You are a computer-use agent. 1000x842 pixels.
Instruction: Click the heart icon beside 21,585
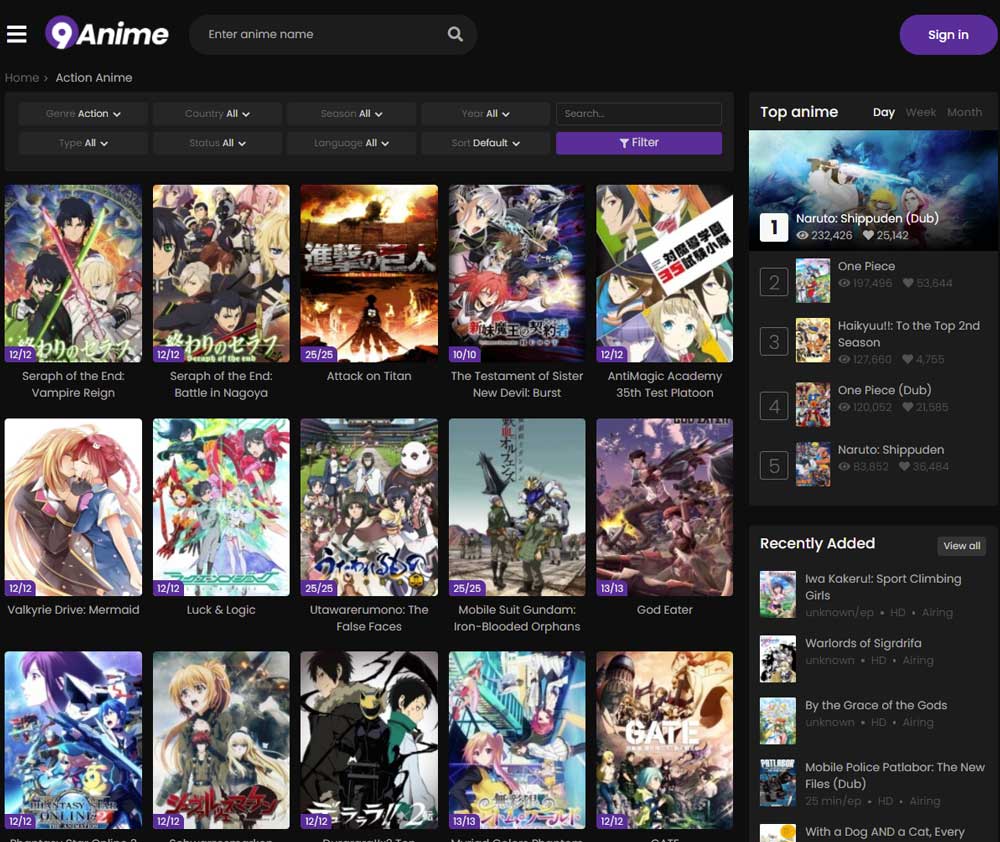point(908,407)
